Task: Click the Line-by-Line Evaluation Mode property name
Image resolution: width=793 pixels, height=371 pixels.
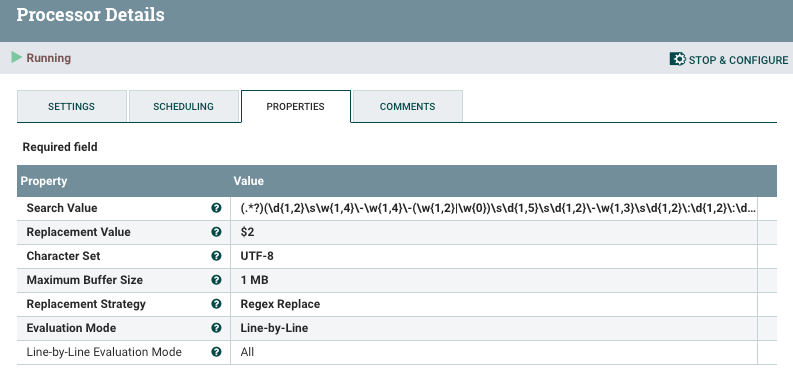Action: [104, 352]
